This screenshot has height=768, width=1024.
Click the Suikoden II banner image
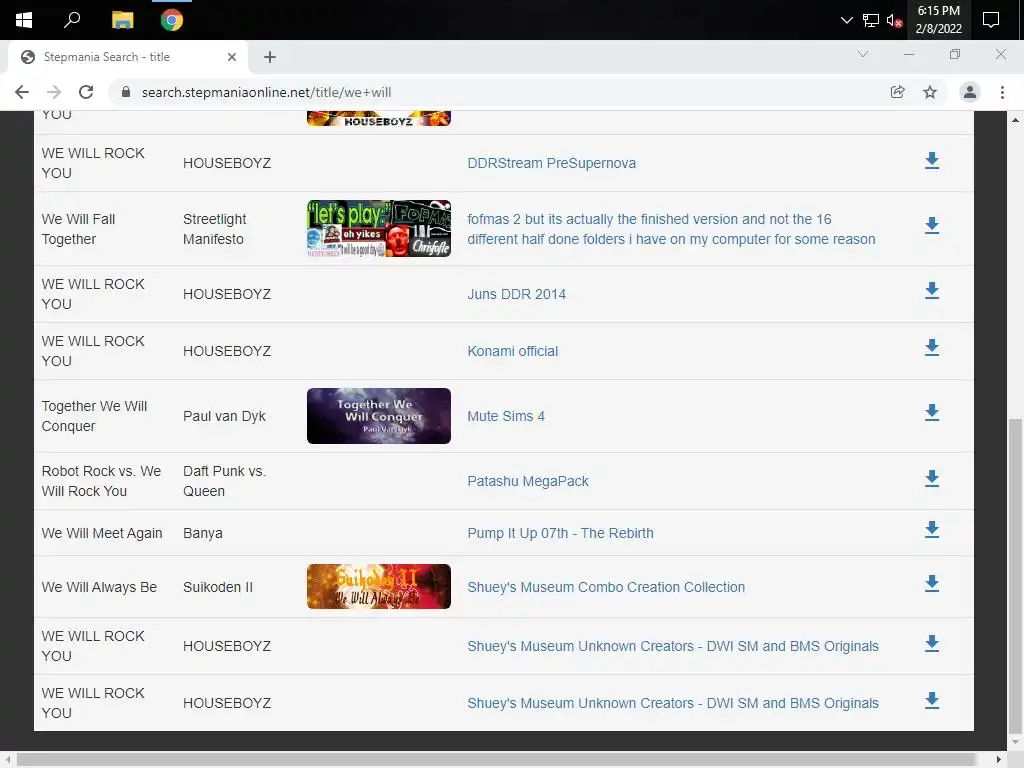pyautogui.click(x=379, y=586)
